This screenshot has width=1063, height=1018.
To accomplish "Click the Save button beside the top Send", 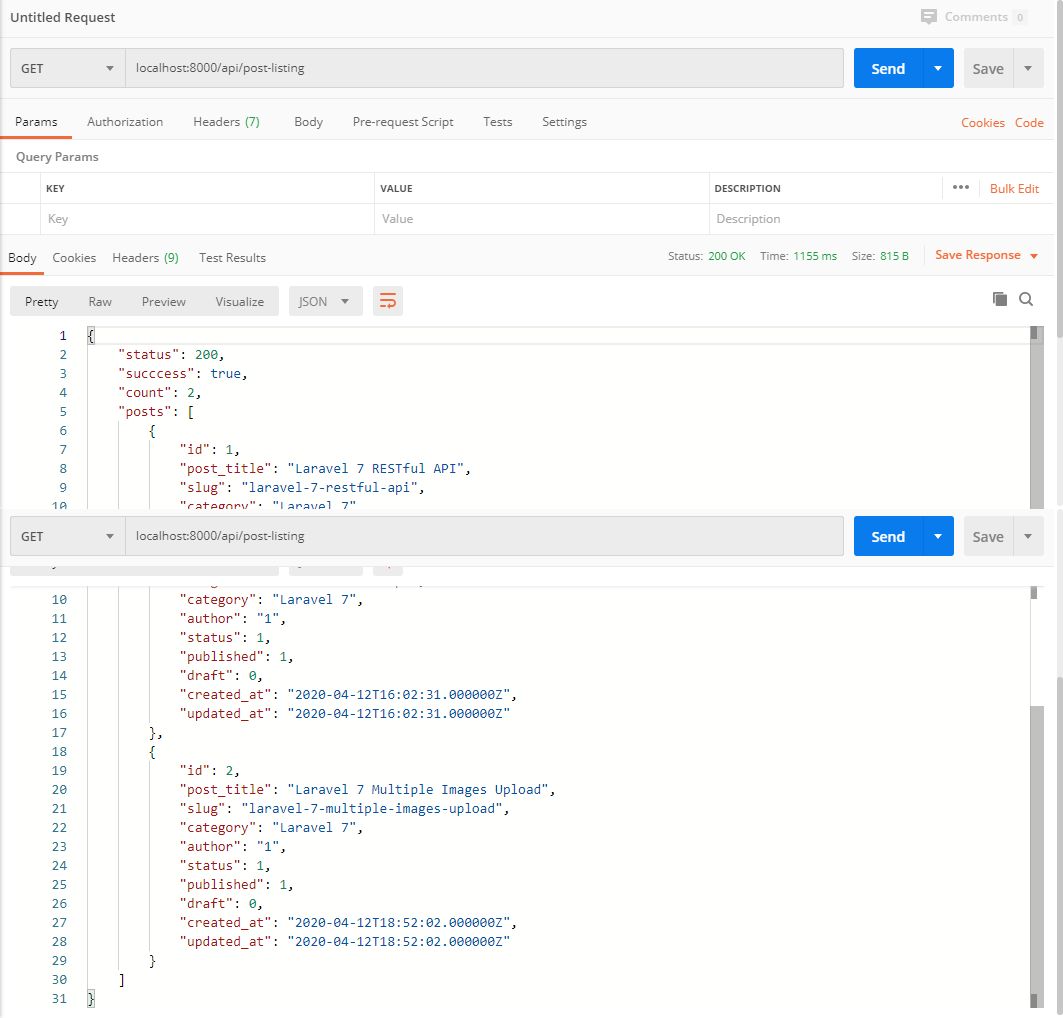I will (988, 68).
